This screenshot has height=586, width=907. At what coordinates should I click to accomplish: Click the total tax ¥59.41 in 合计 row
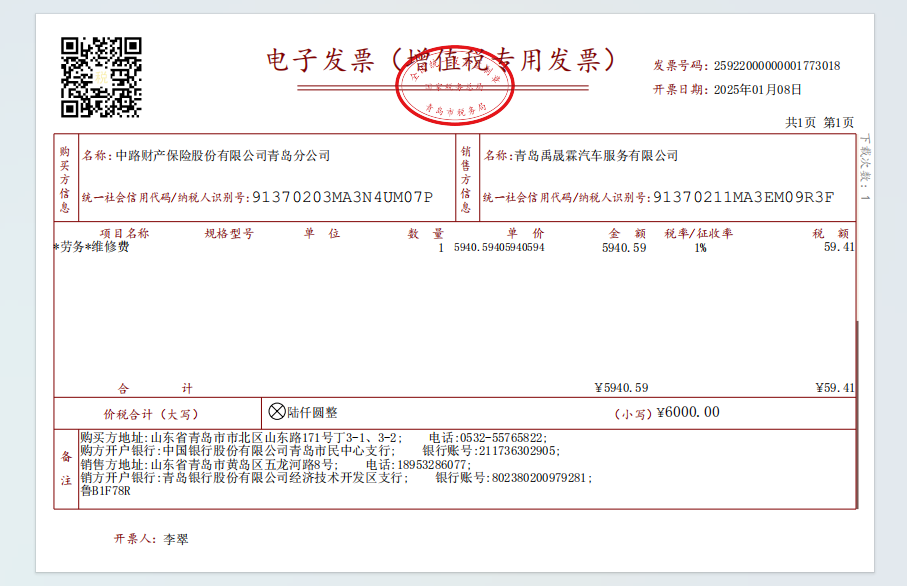click(x=834, y=388)
